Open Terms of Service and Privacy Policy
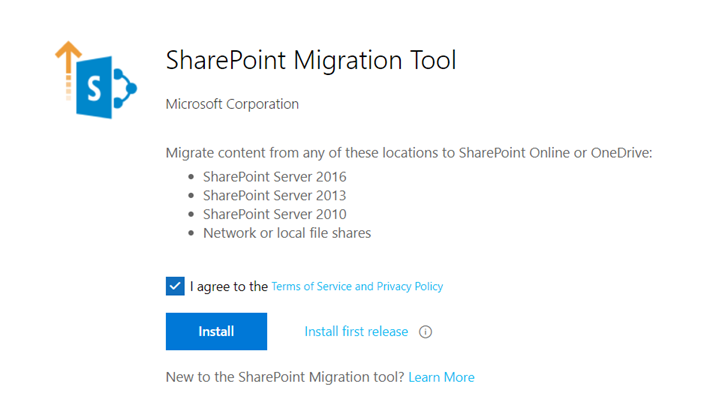 pyautogui.click(x=357, y=286)
